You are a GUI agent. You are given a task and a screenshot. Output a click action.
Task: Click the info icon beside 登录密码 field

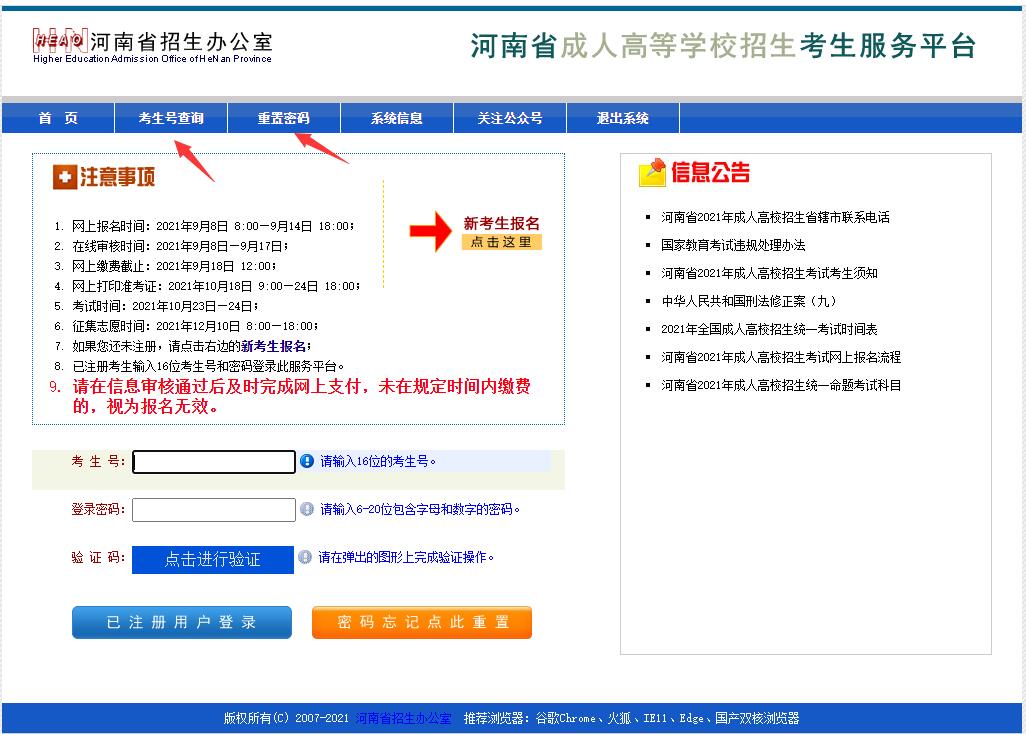click(x=307, y=509)
